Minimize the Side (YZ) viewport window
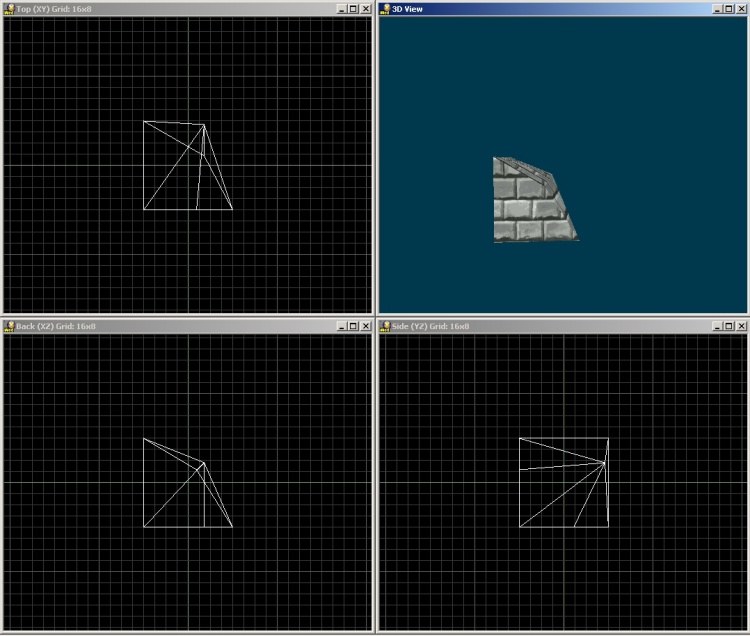750x636 pixels. [x=716, y=326]
